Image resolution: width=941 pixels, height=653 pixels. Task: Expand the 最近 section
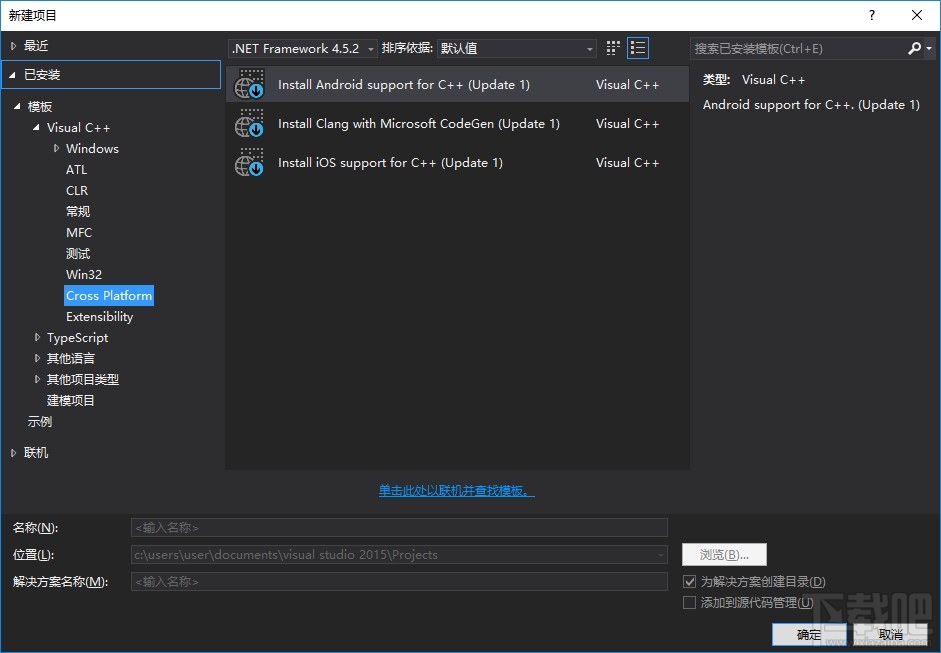(13, 46)
